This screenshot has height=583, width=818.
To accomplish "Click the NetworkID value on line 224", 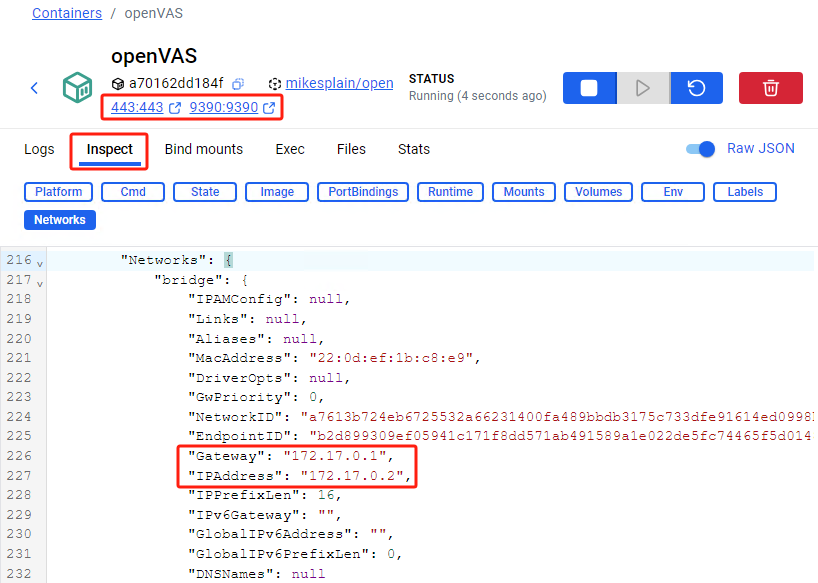I will [x=557, y=417].
